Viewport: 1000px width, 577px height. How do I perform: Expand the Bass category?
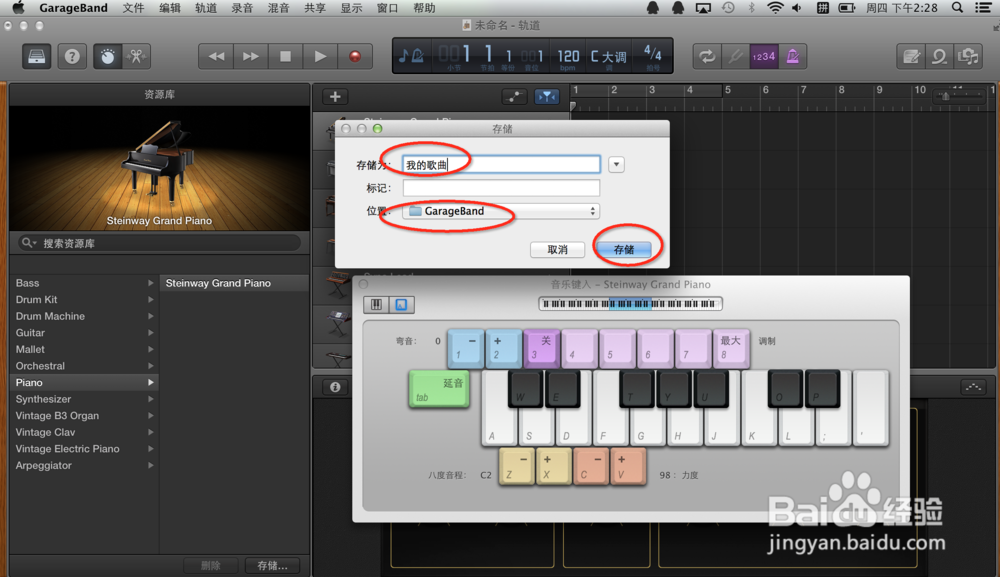pyautogui.click(x=151, y=283)
